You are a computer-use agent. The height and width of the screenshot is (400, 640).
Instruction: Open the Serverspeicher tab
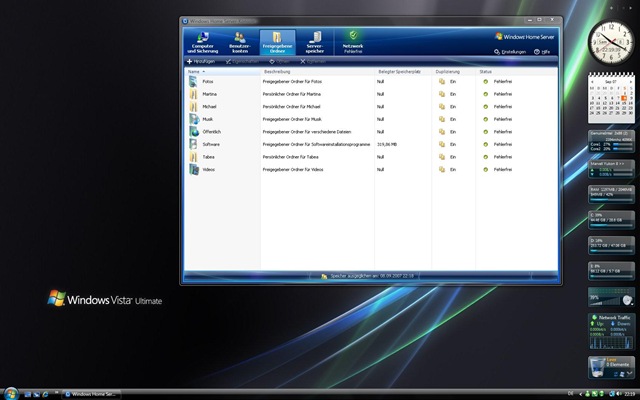pyautogui.click(x=315, y=42)
